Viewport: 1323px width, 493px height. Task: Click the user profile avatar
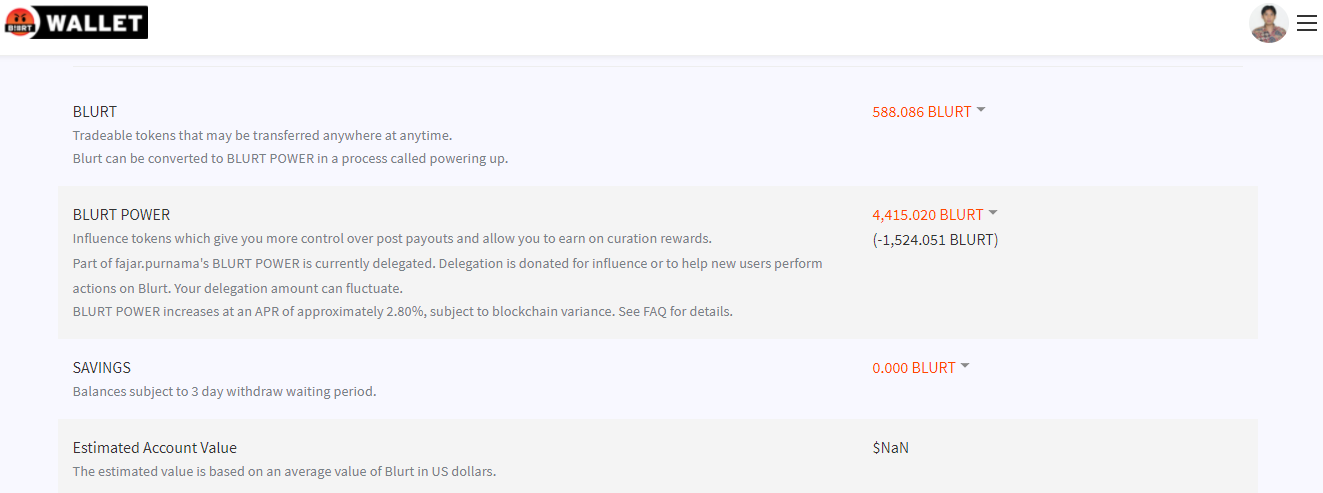[1269, 23]
